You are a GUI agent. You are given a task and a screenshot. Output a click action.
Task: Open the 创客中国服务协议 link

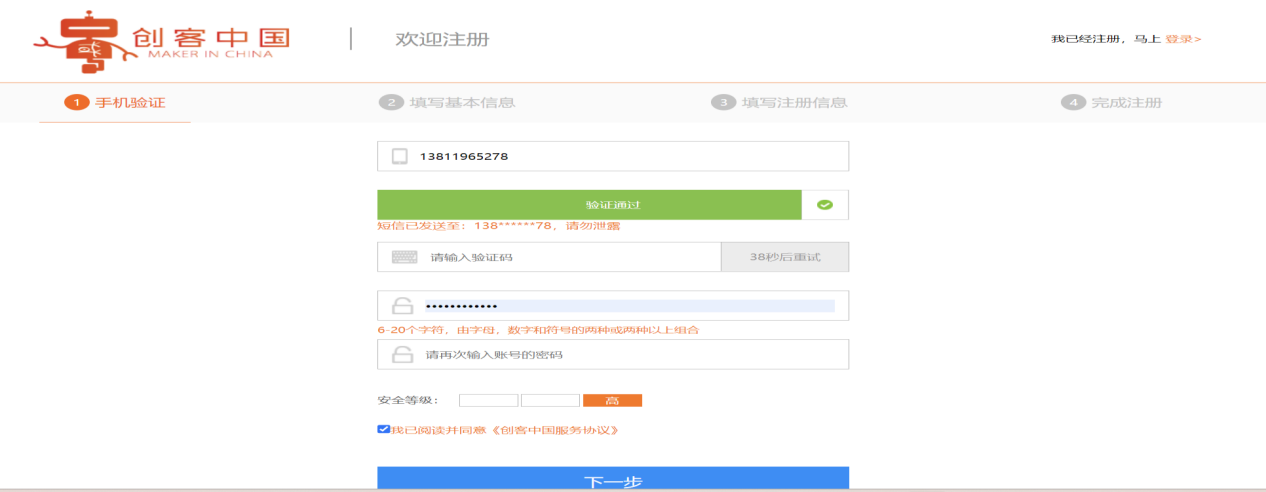tap(554, 430)
